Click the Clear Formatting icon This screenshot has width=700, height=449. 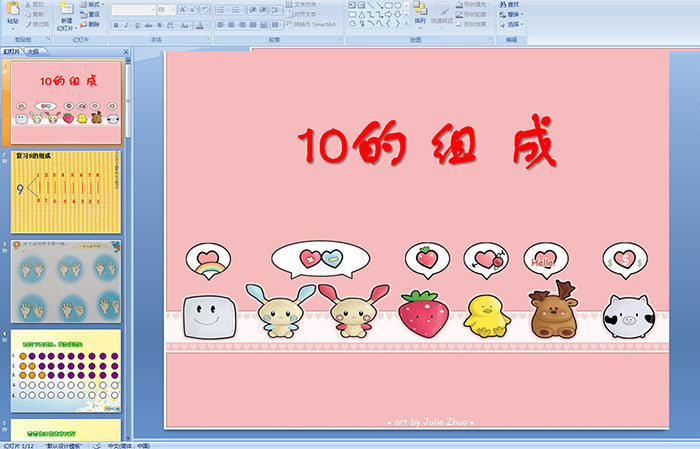click(205, 9)
